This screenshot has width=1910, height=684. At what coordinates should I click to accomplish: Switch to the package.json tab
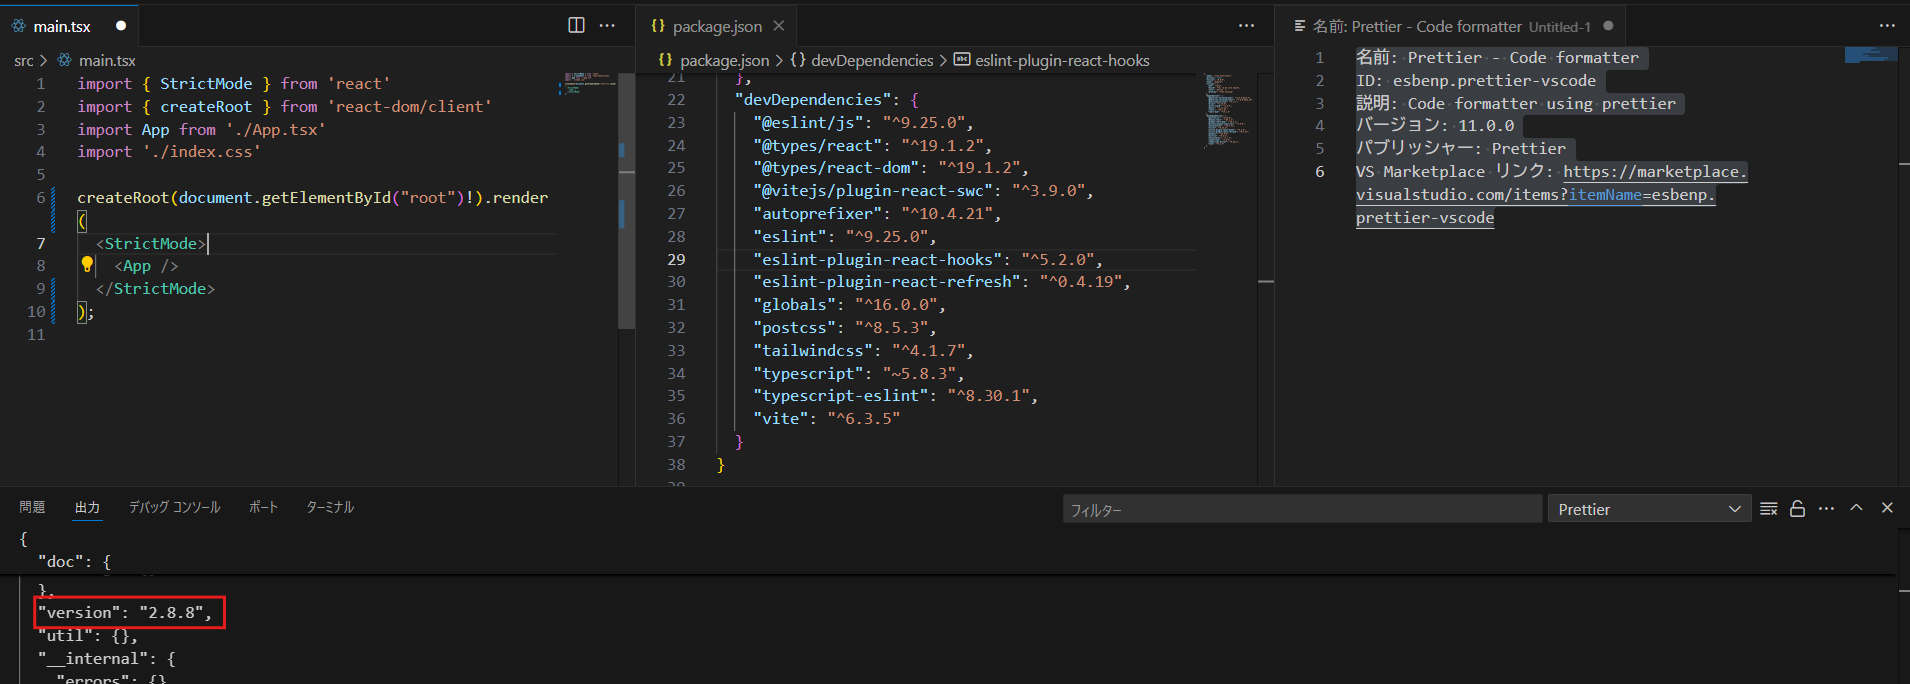pyautogui.click(x=717, y=26)
